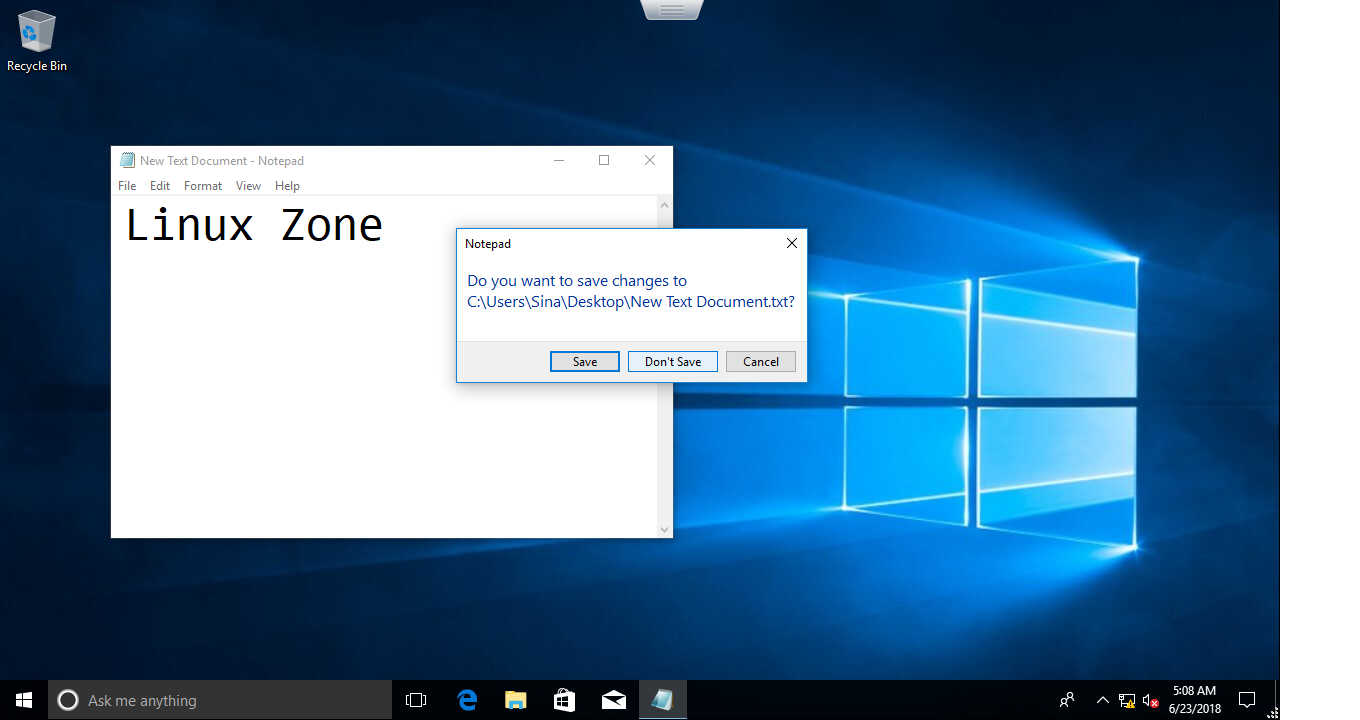Viewport: 1360px width, 720px height.
Task: Open the Microsoft Store taskbar icon
Action: [564, 700]
